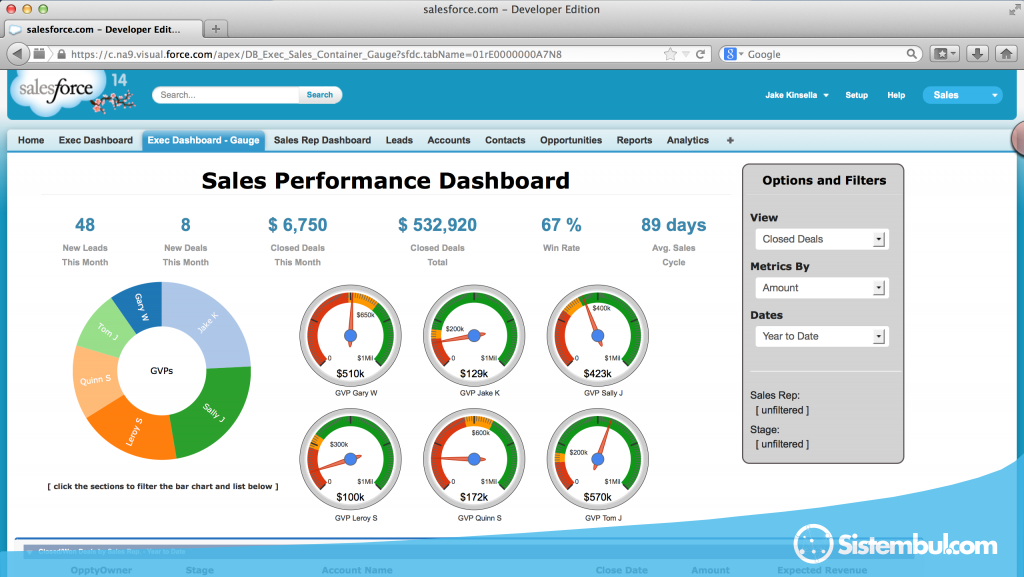Screen dimensions: 1024x577
Task: Click the Options and Filters heading
Action: coord(824,181)
